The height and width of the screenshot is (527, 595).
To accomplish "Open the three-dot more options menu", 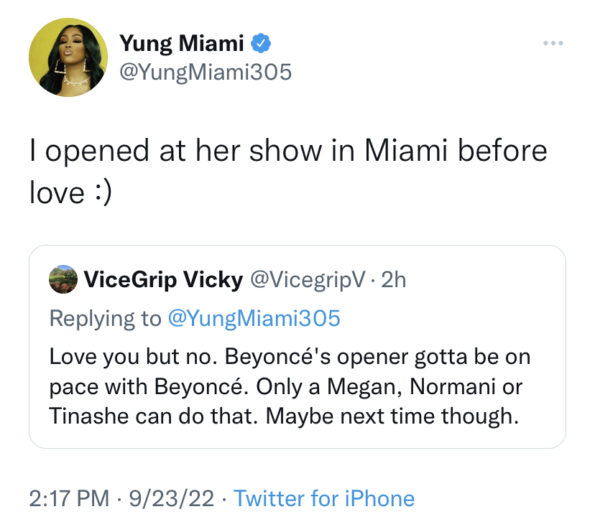I will coord(553,43).
